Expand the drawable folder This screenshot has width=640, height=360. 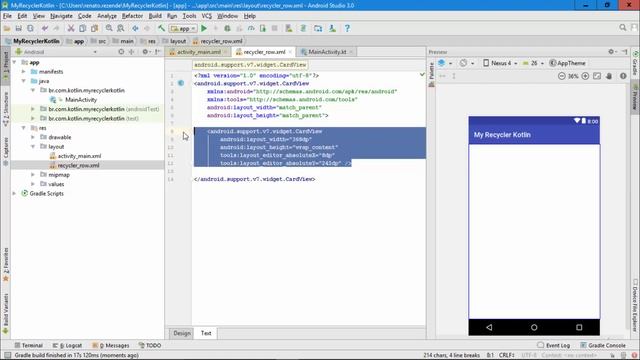(33, 137)
